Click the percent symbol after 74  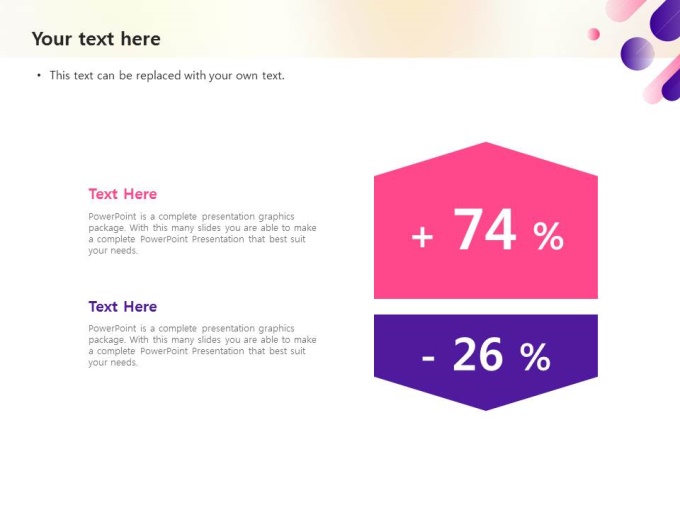tap(548, 237)
